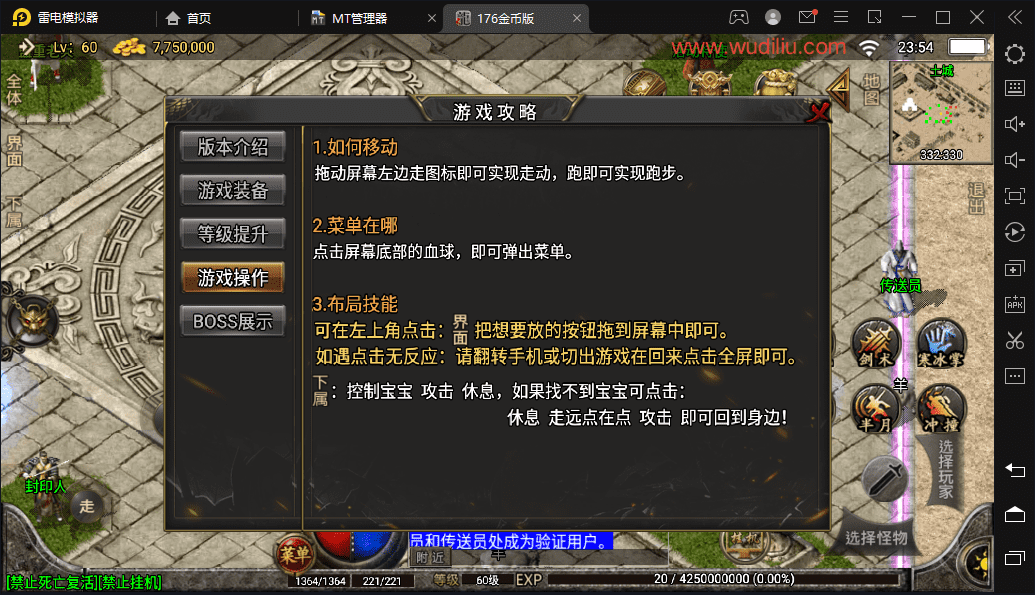
Task: Select the 版本介绍 guide tab
Action: coord(232,147)
